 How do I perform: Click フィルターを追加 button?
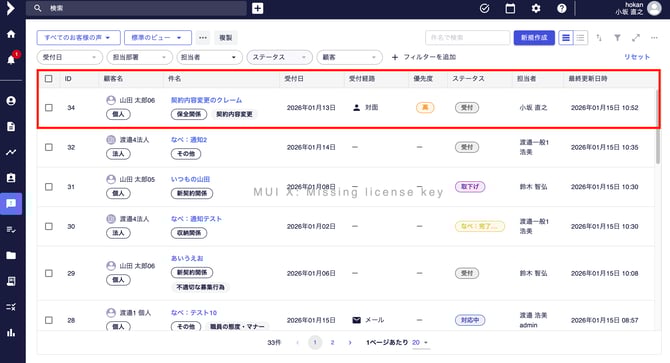(424, 57)
